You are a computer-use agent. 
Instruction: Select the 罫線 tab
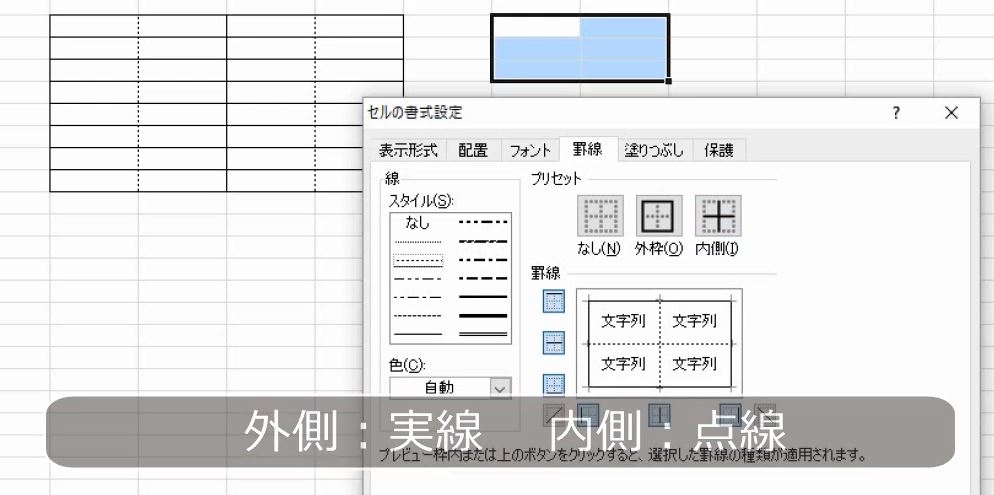(588, 149)
